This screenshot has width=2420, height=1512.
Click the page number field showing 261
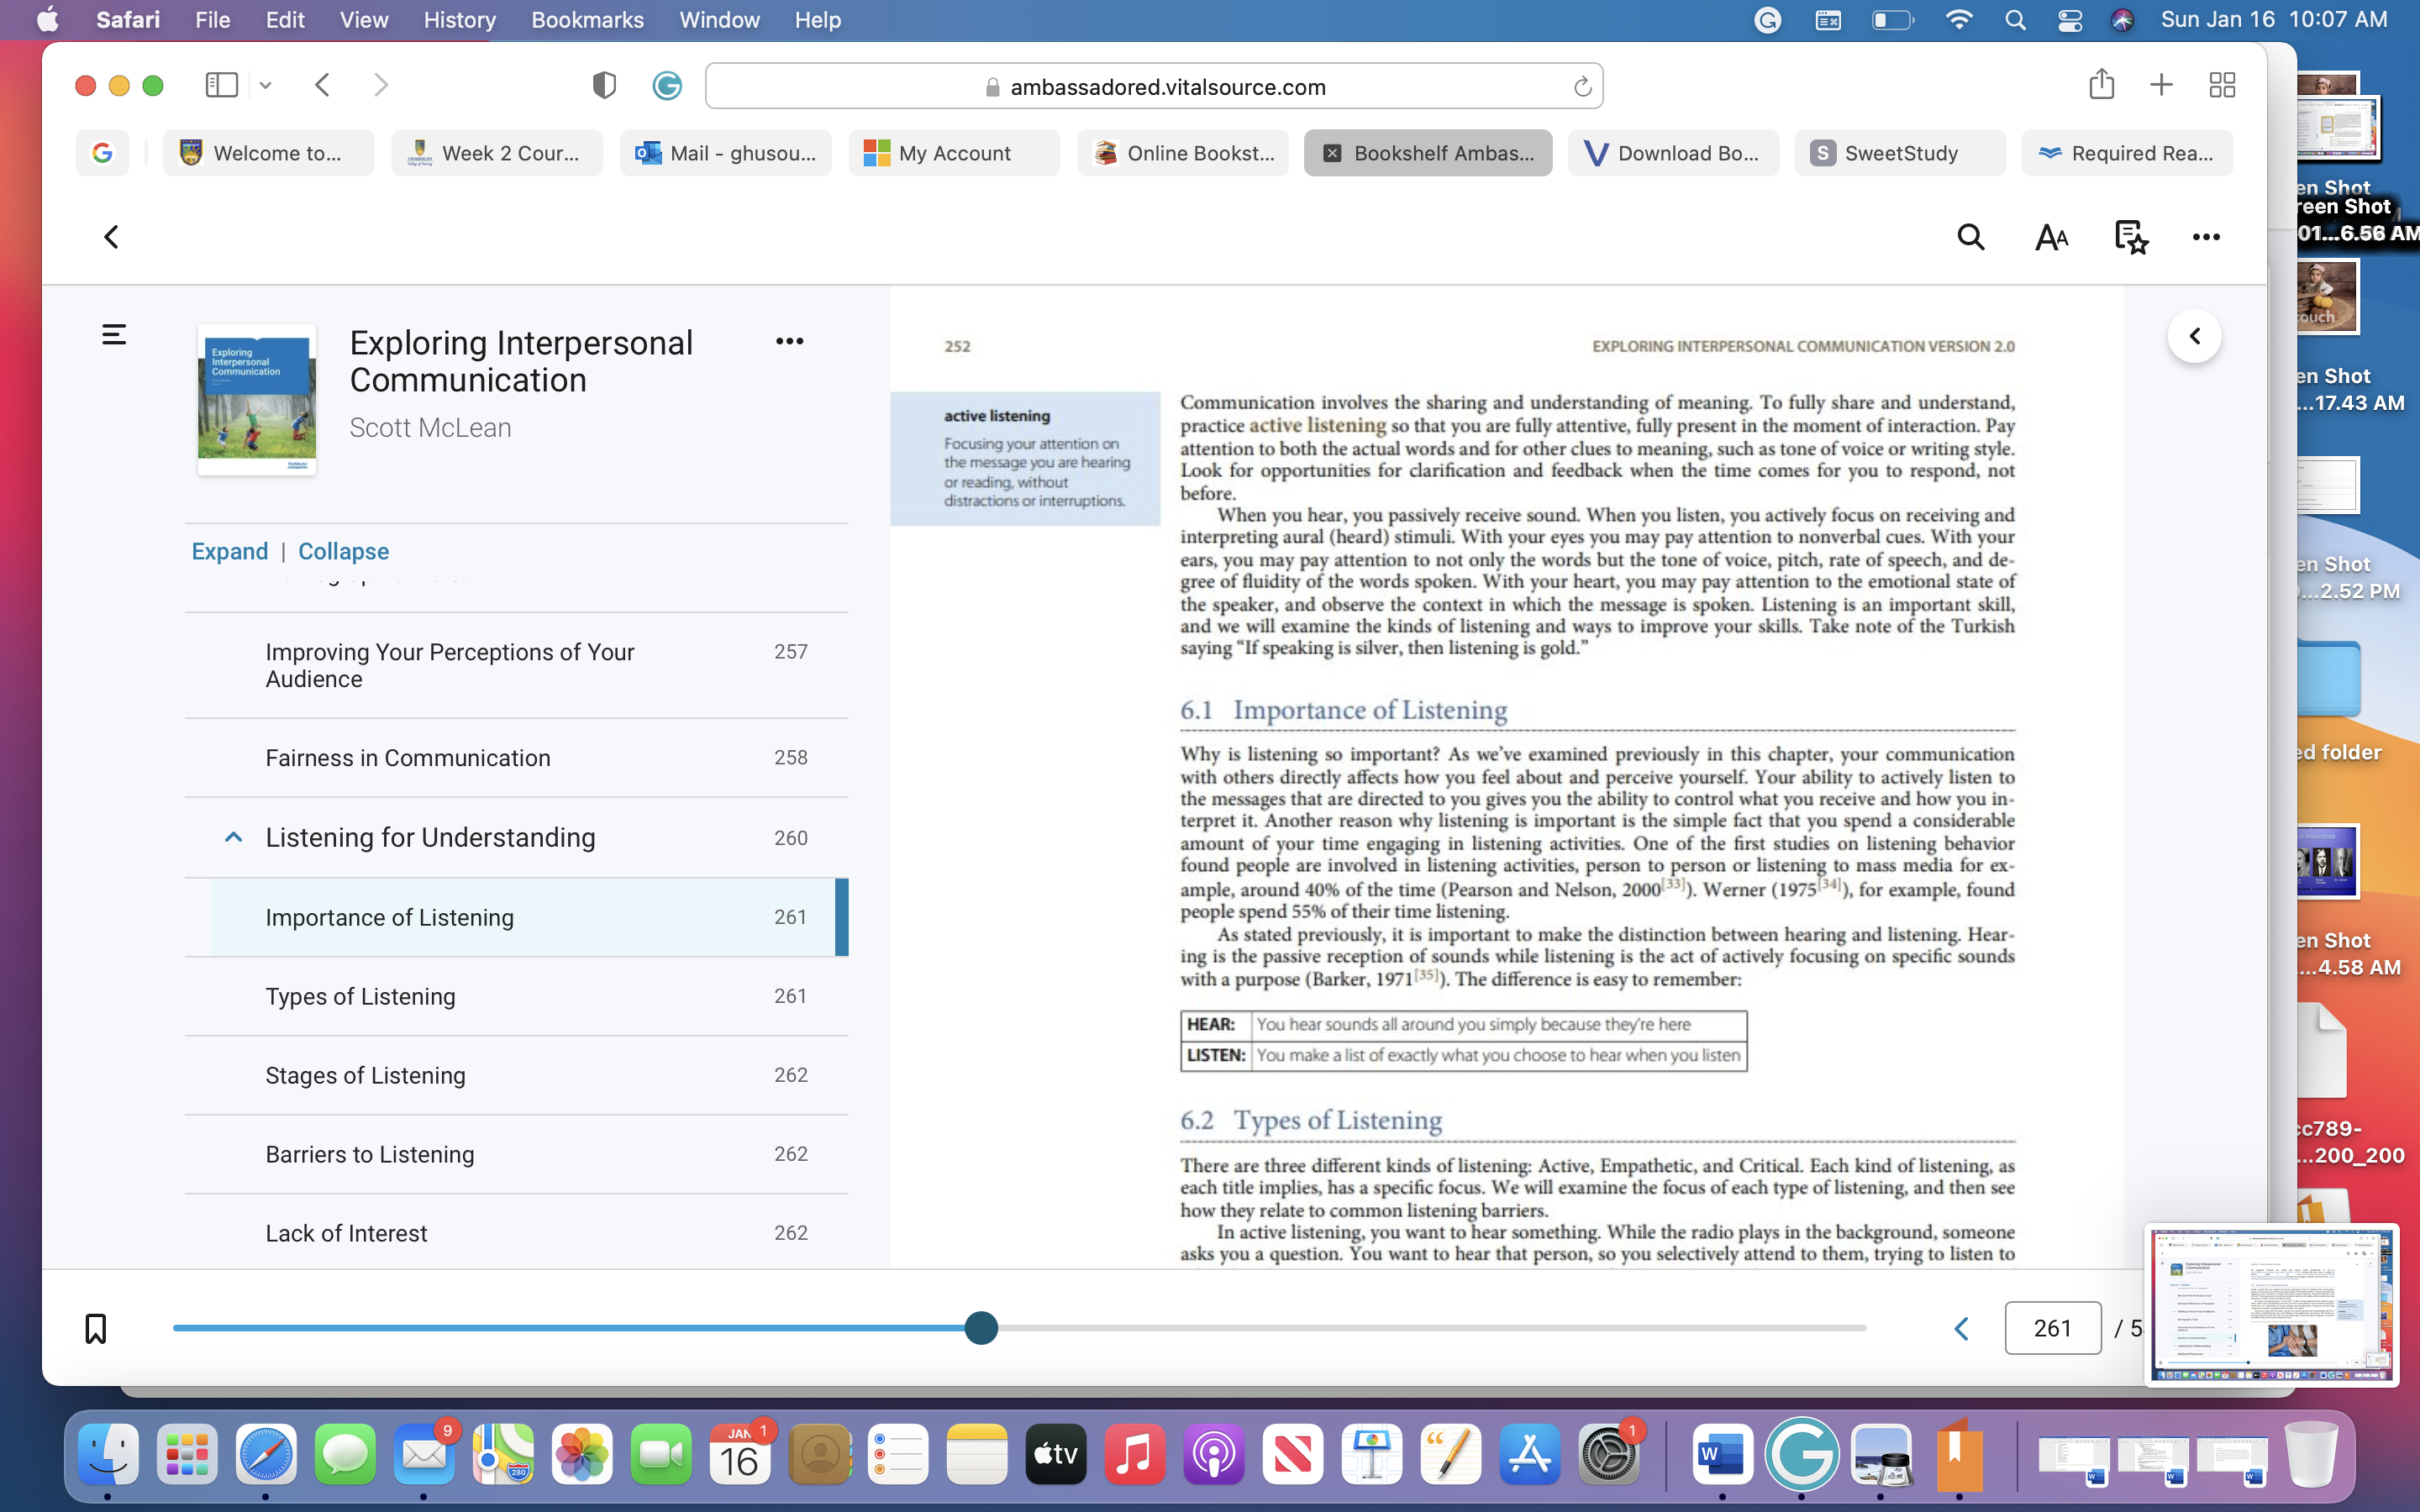(2052, 1328)
